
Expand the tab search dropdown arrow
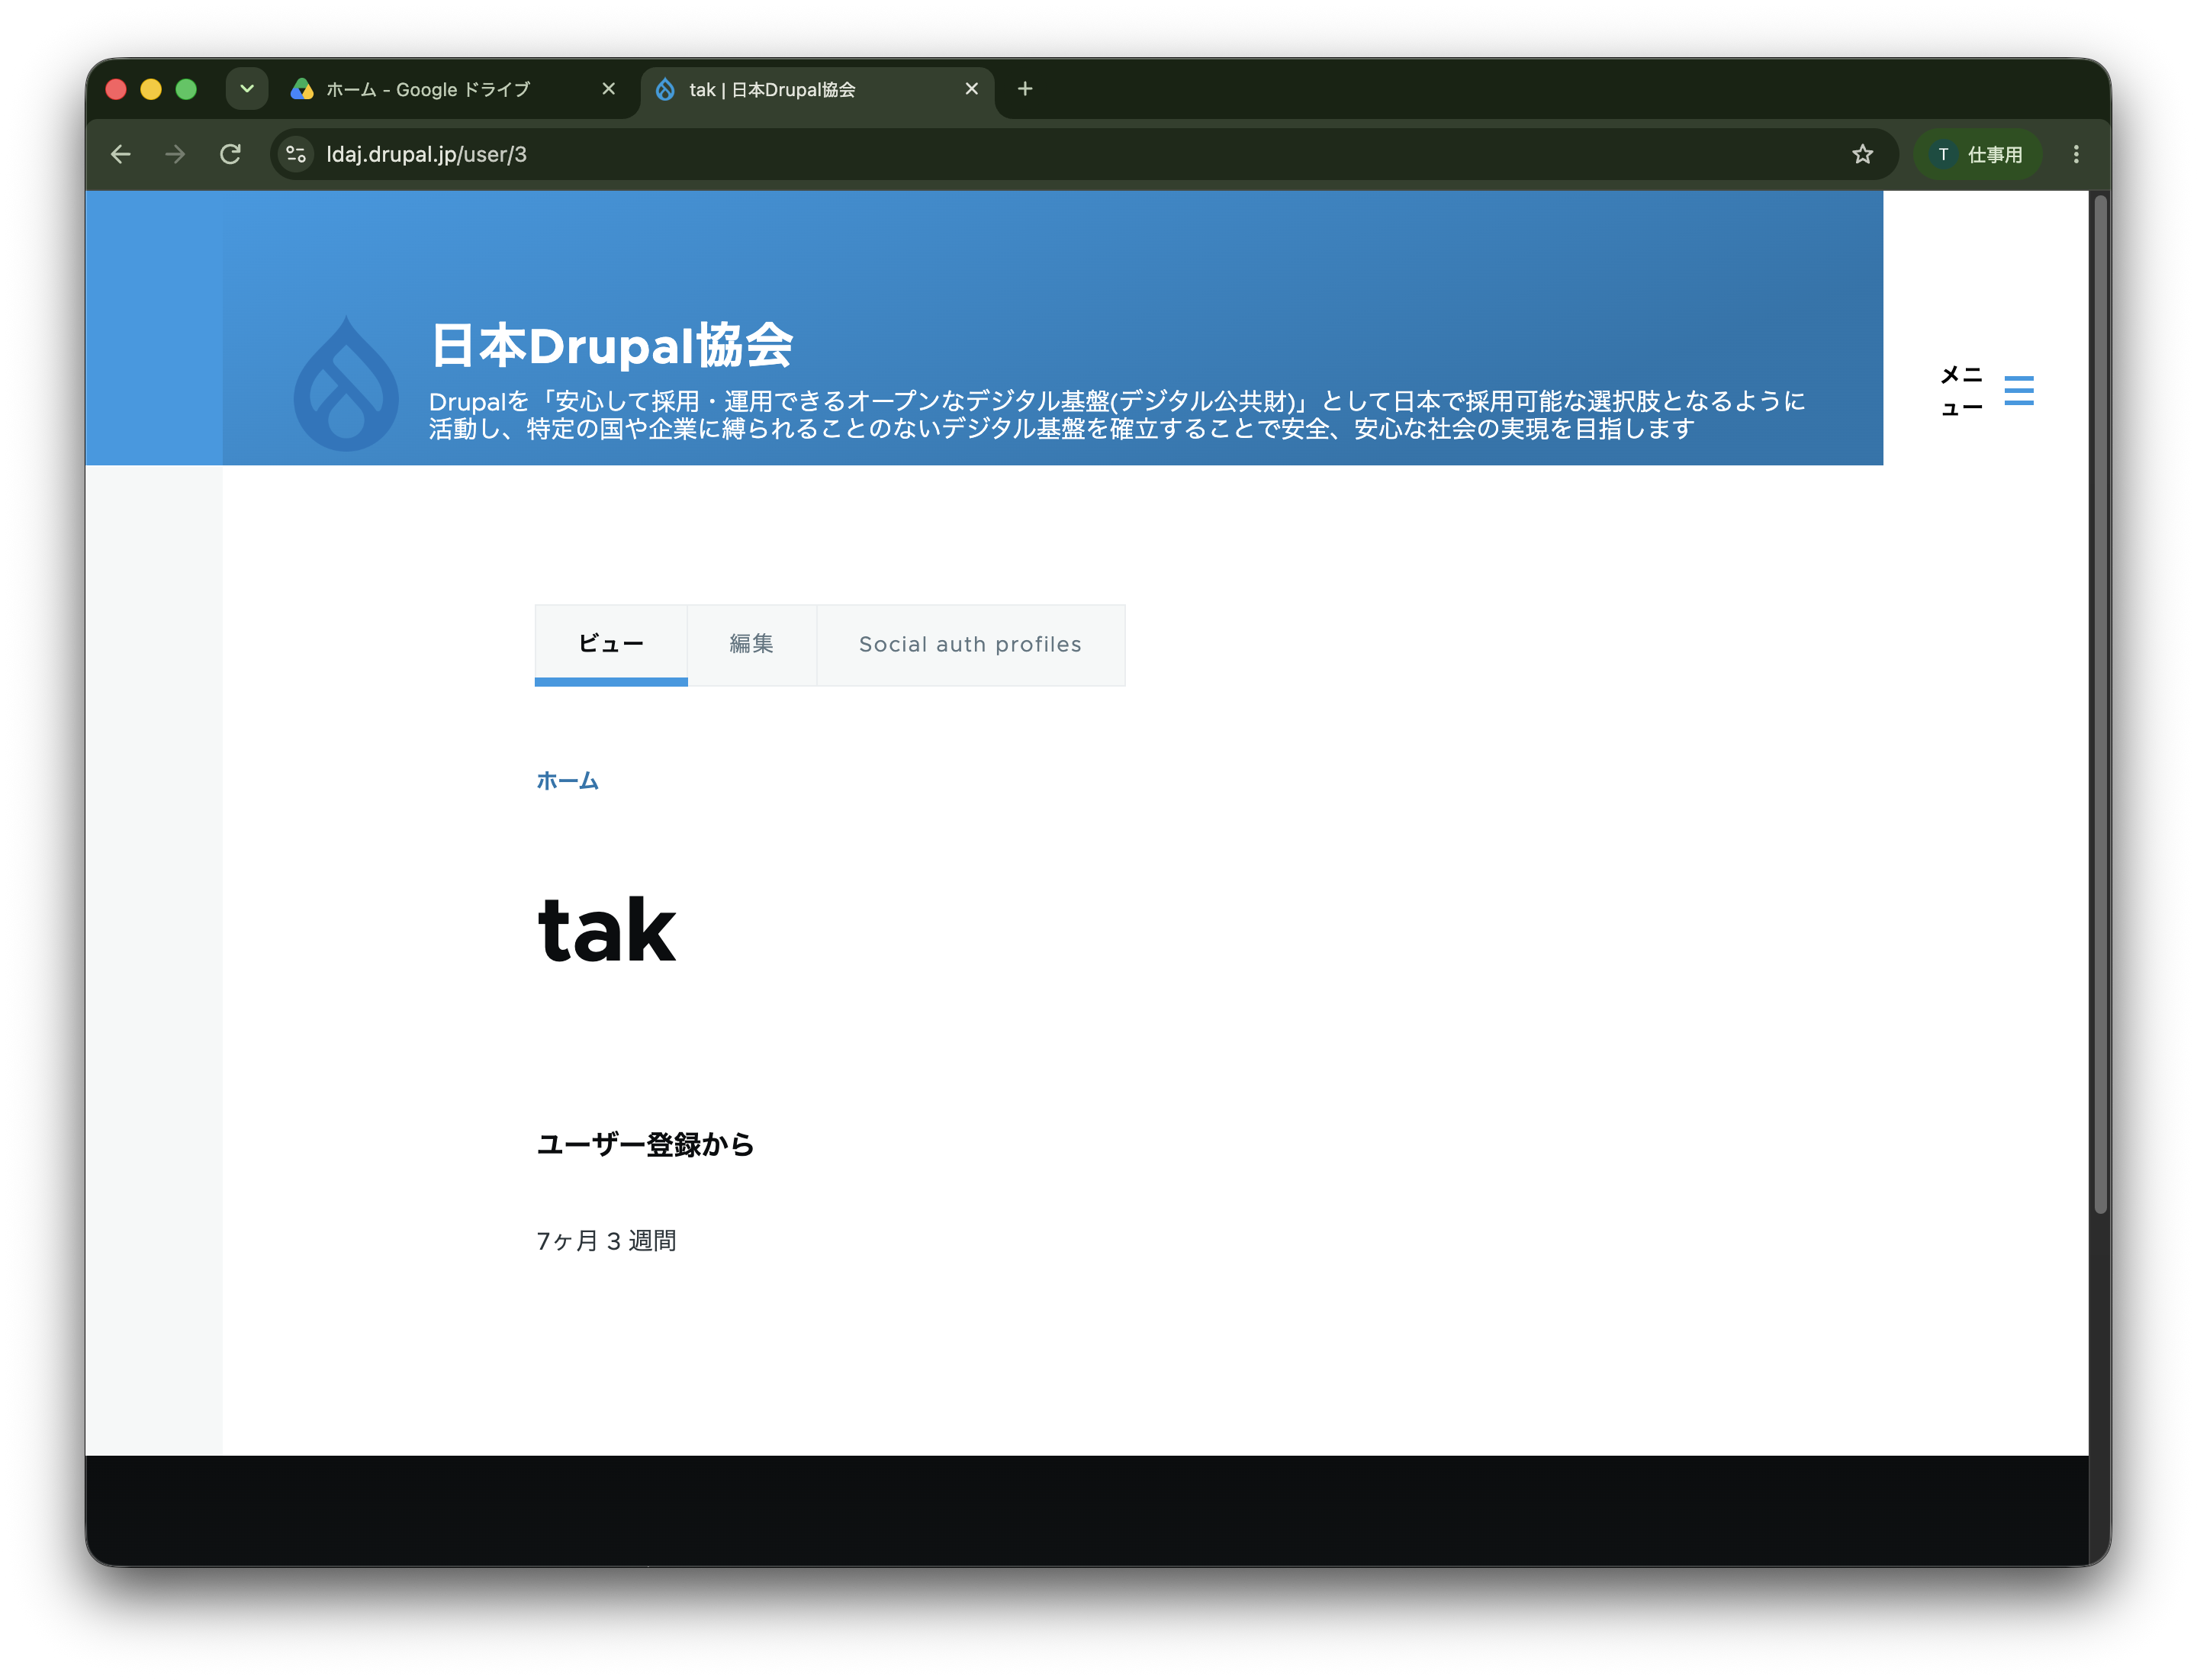(x=247, y=89)
